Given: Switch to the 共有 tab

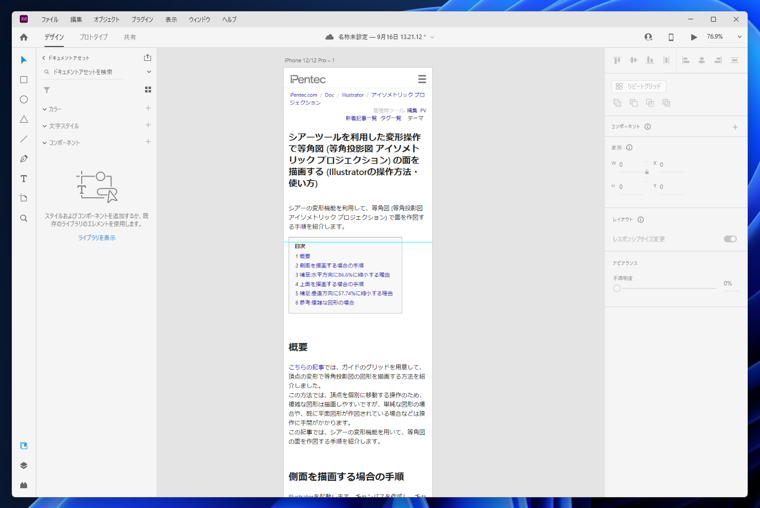Looking at the screenshot, I should coord(130,37).
